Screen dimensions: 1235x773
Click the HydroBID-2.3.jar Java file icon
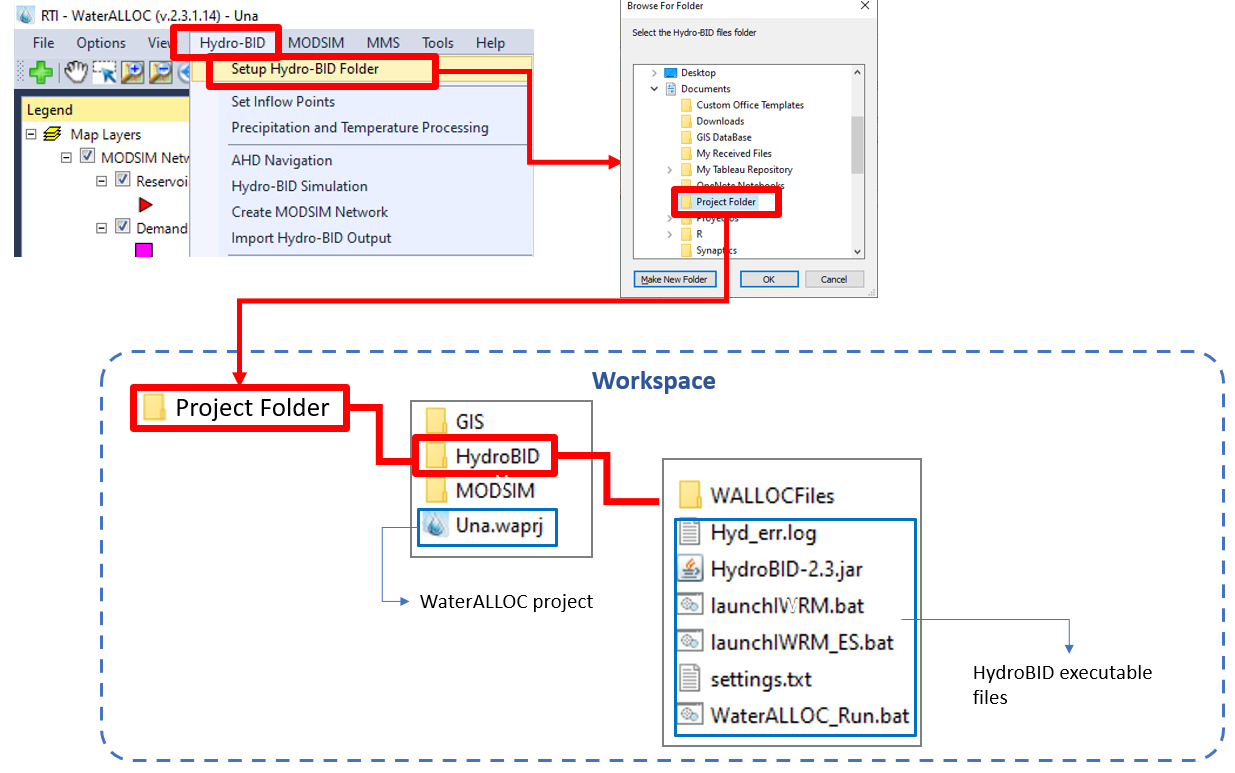point(690,569)
